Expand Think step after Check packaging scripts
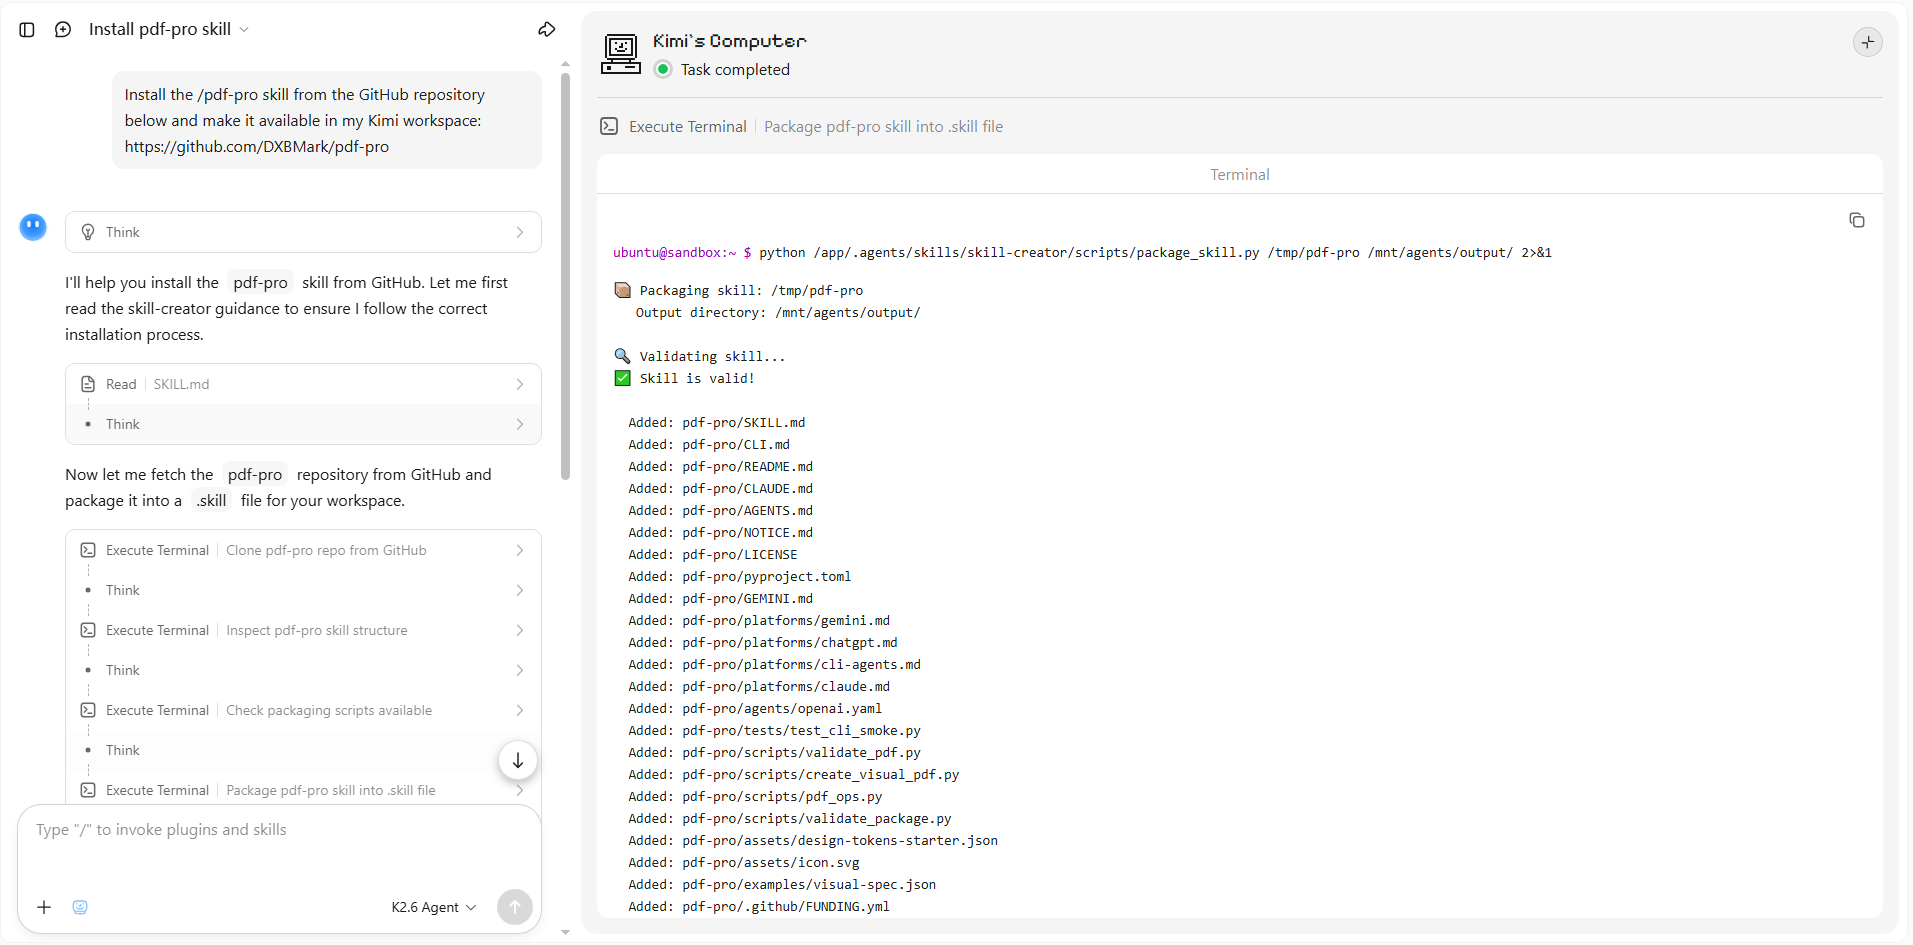Image resolution: width=1913 pixels, height=945 pixels. [x=303, y=750]
